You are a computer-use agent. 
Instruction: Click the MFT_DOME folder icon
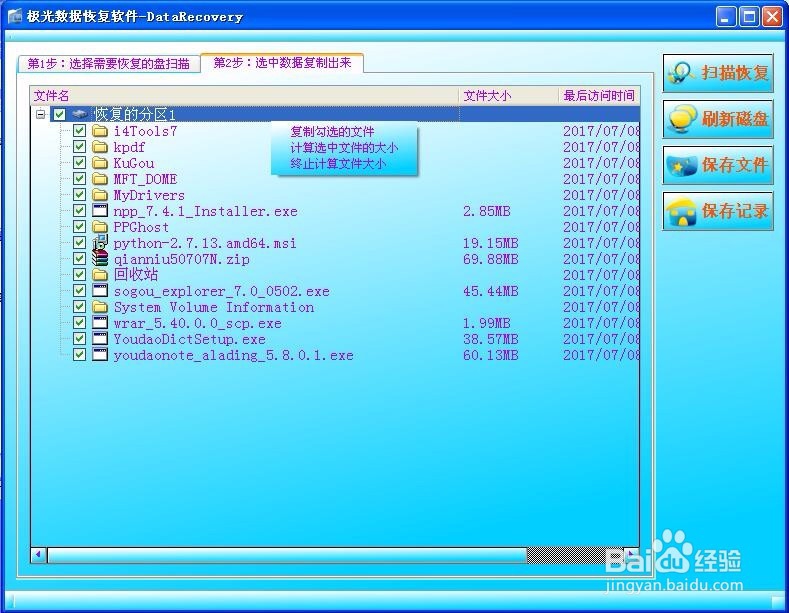pos(100,179)
